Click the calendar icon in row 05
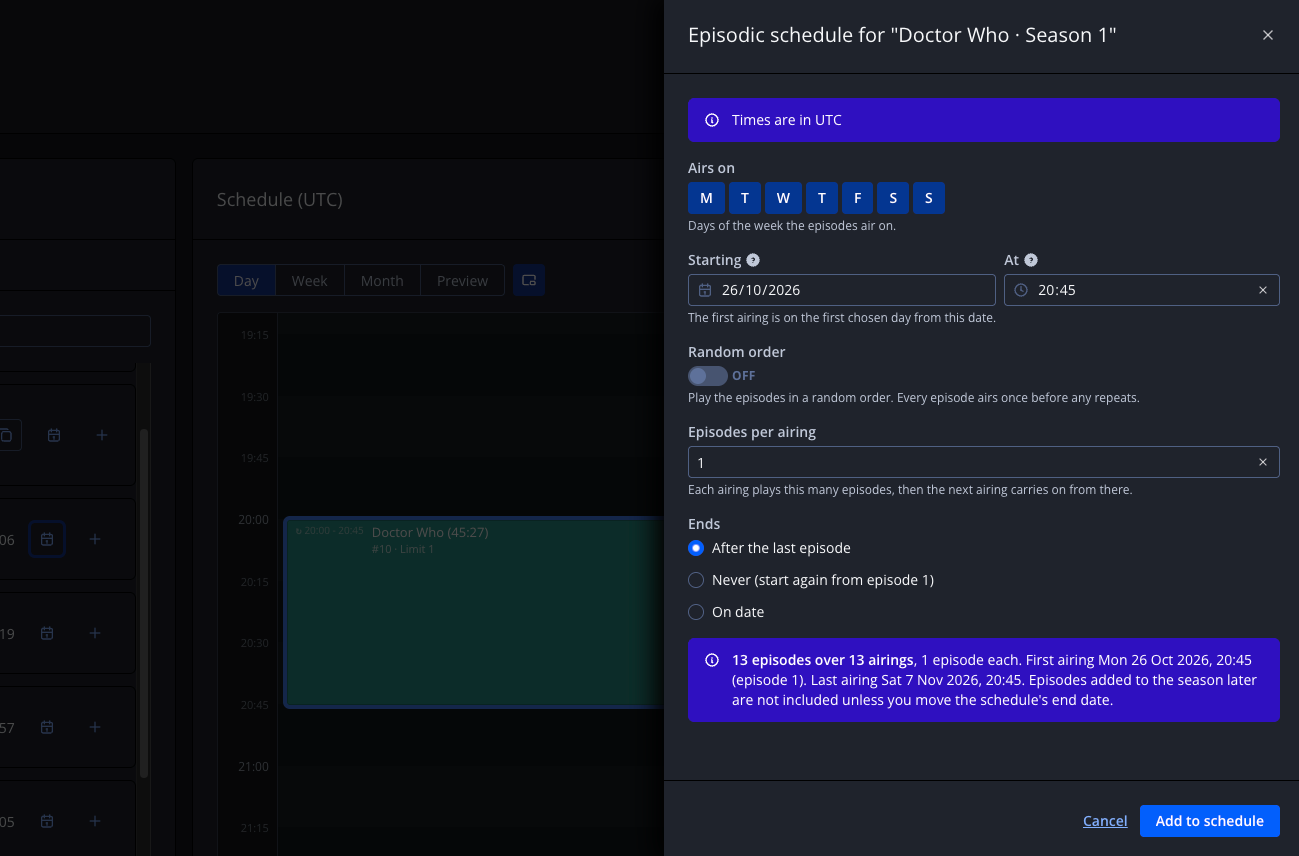 tap(47, 821)
